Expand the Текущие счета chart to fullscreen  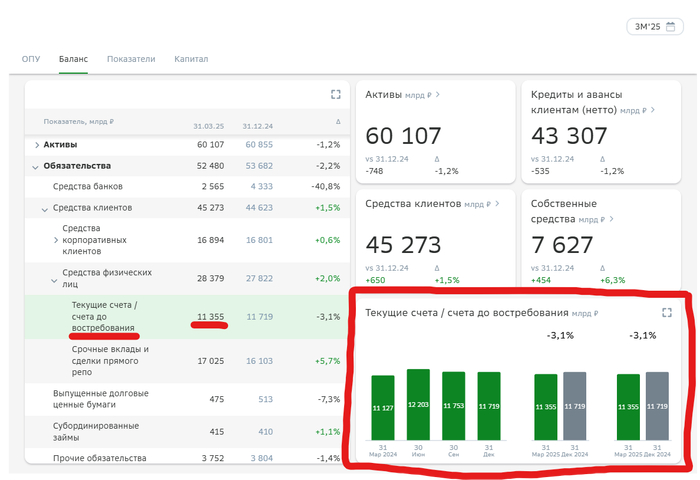coord(667,313)
